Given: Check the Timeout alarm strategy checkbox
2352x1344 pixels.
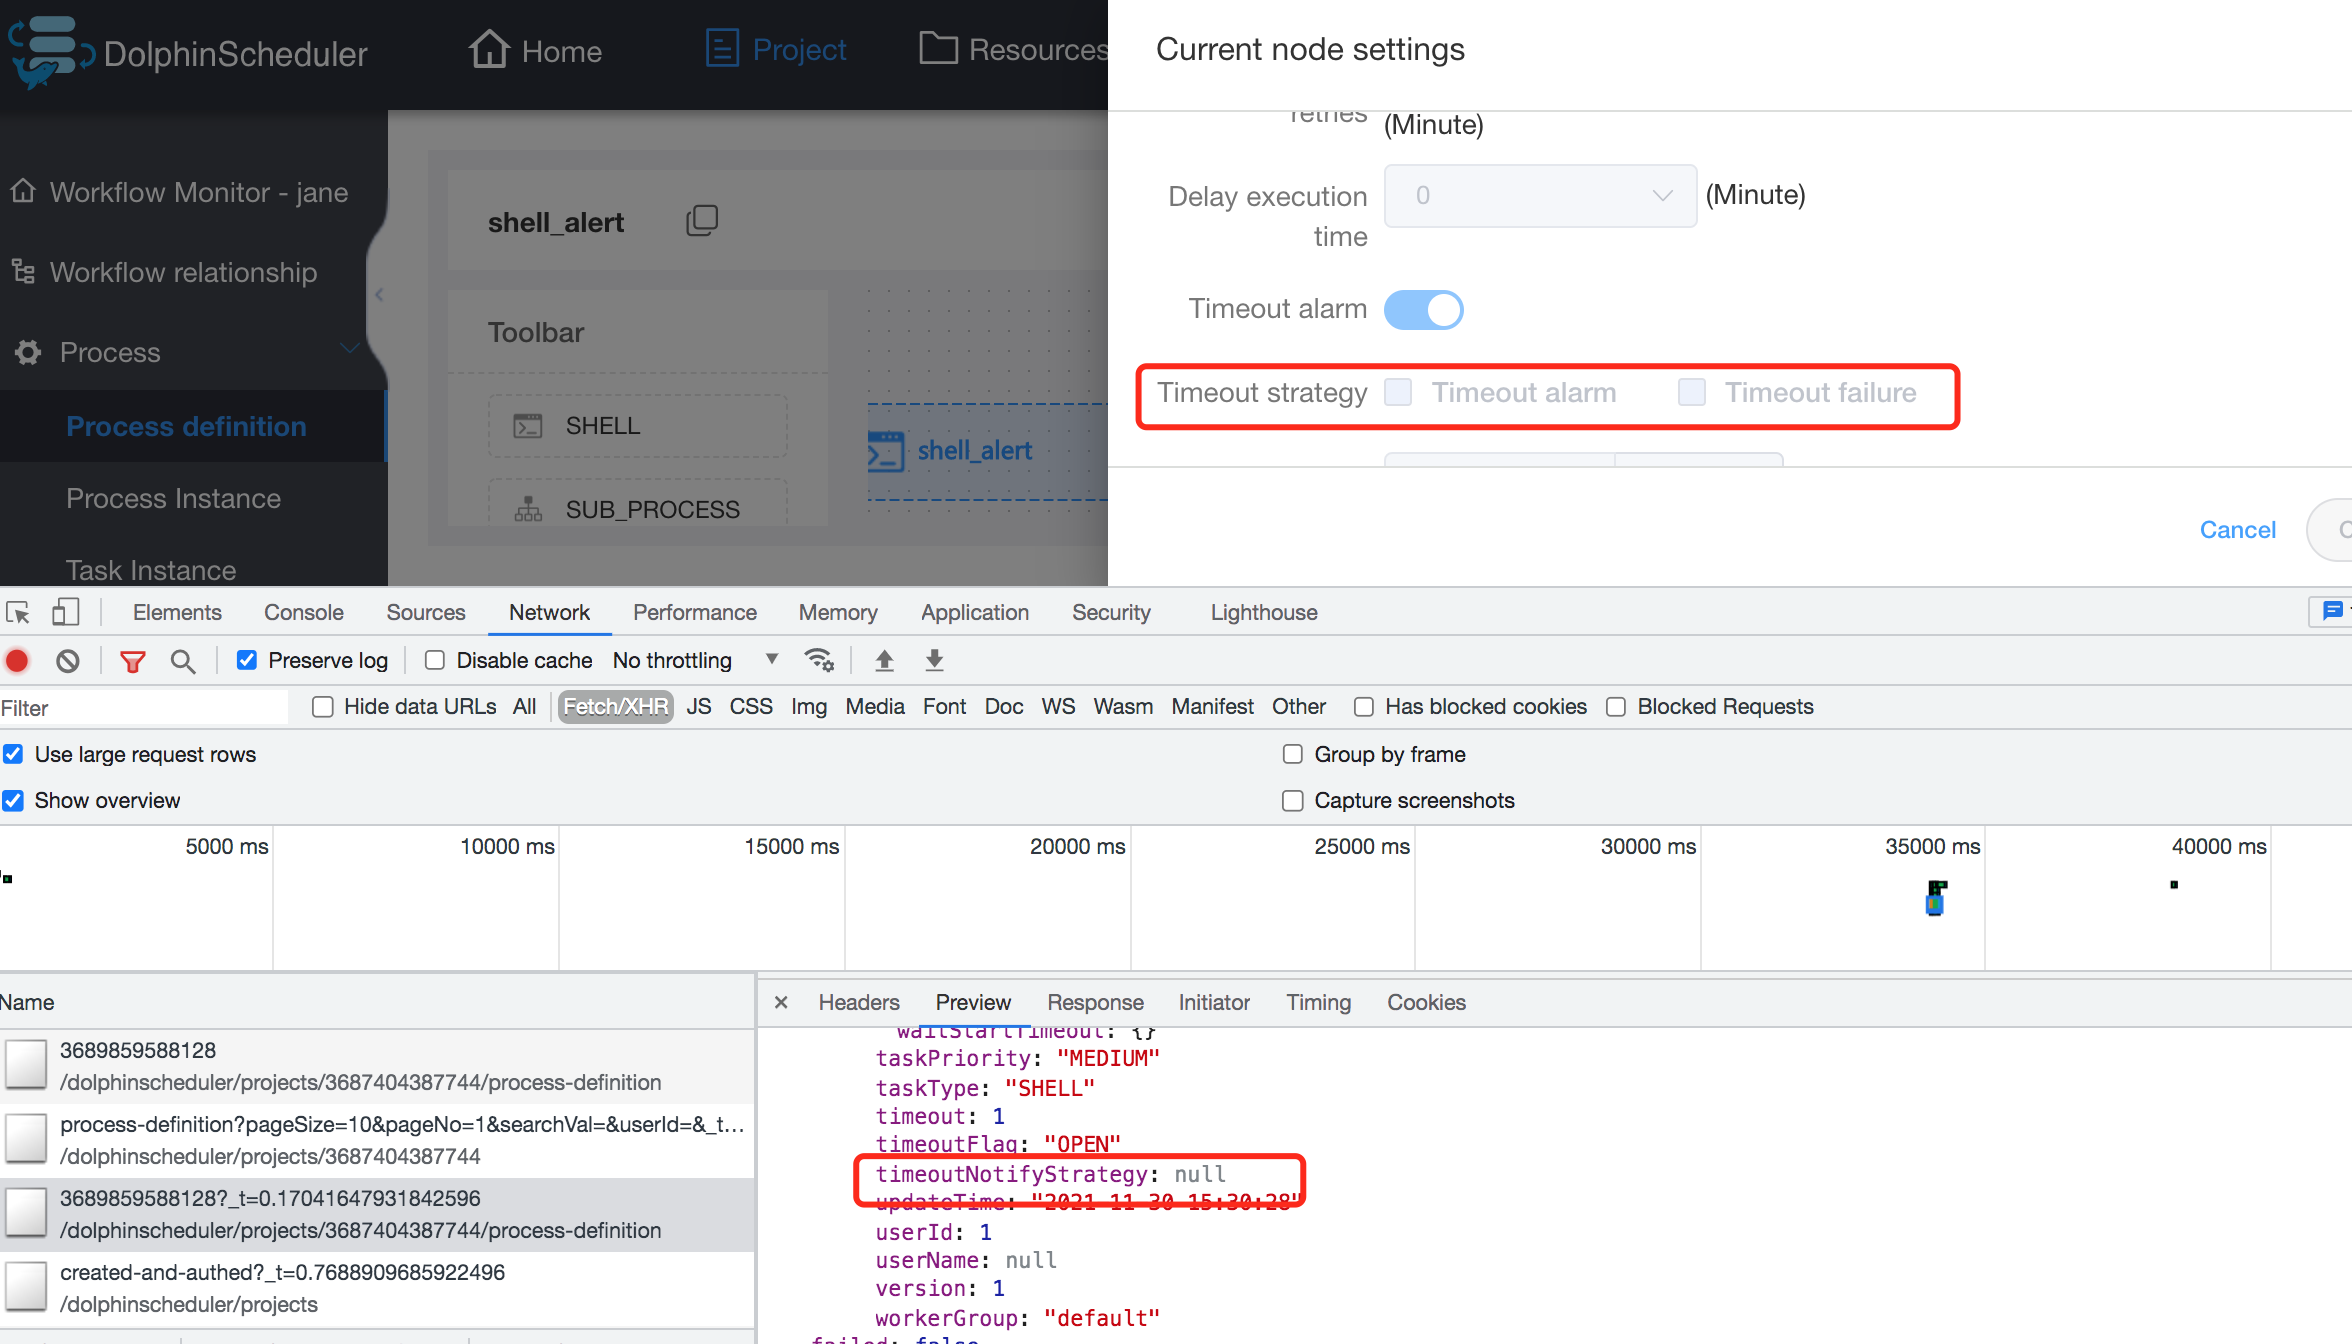Looking at the screenshot, I should 1398,392.
